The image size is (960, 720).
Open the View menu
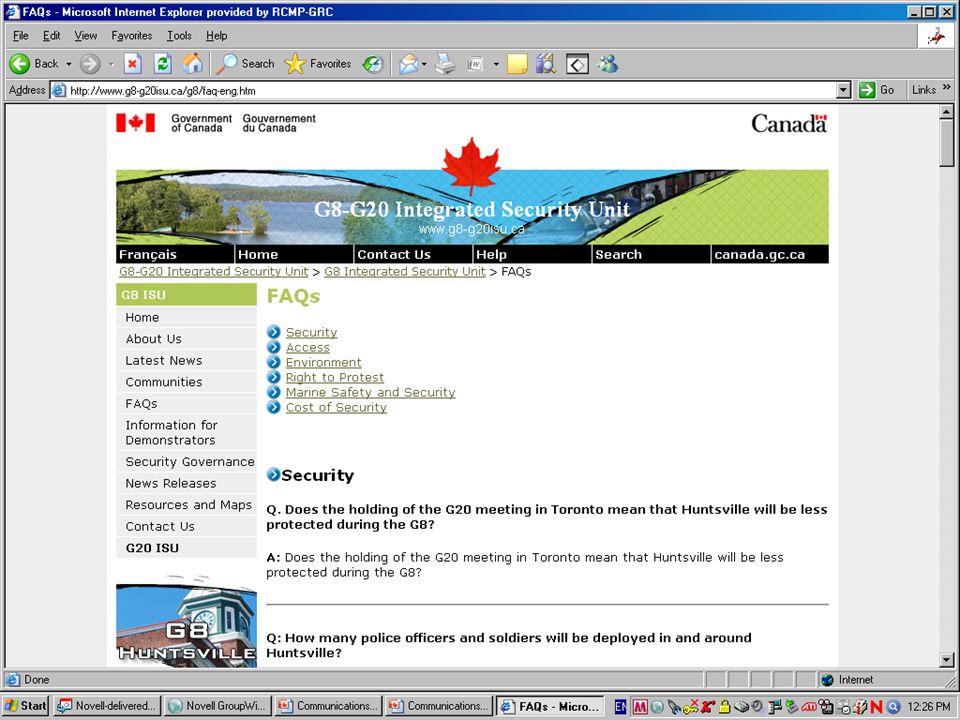(x=86, y=36)
